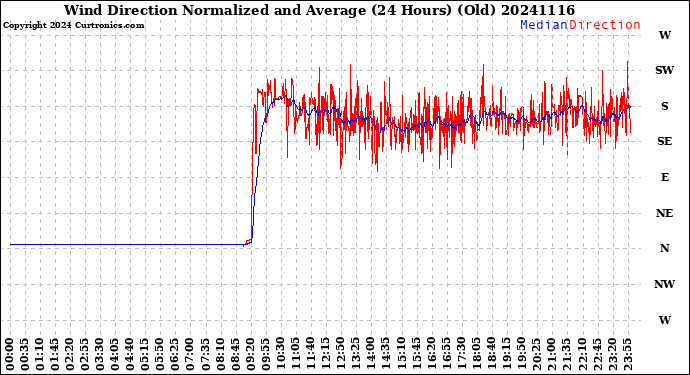Click the 16:20 time axis label
The image size is (690, 375).
coord(431,354)
